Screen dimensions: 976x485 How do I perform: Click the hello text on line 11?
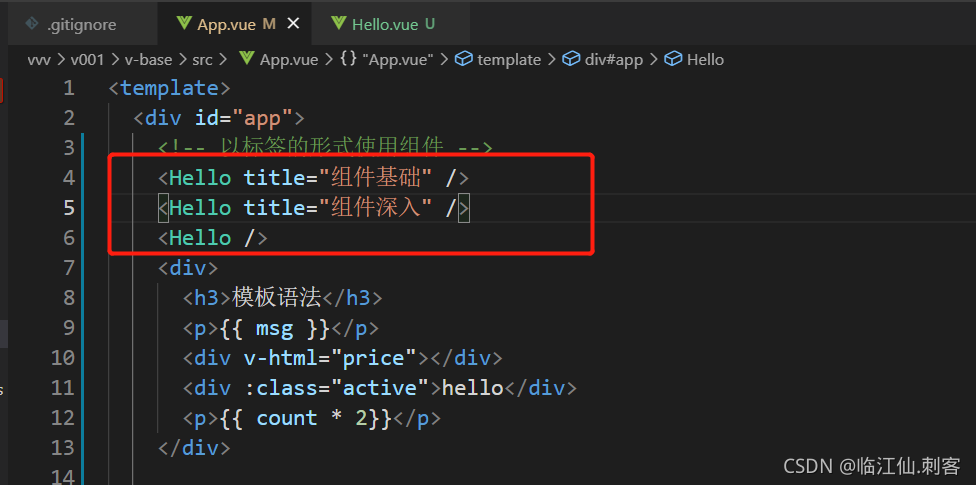click(x=472, y=387)
